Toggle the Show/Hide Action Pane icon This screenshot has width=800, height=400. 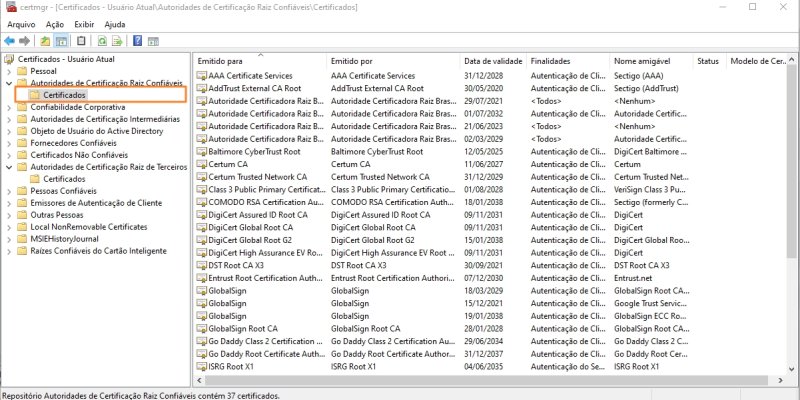click(x=153, y=41)
